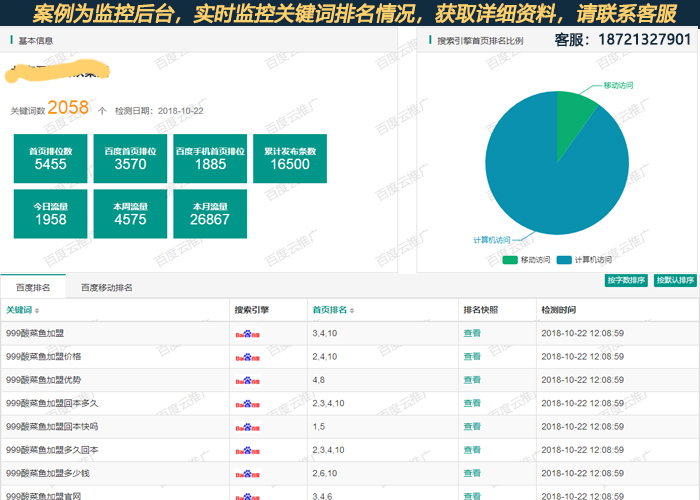This screenshot has height=500, width=700.
Task: Click 首页排名 column header text
Action: (x=329, y=310)
